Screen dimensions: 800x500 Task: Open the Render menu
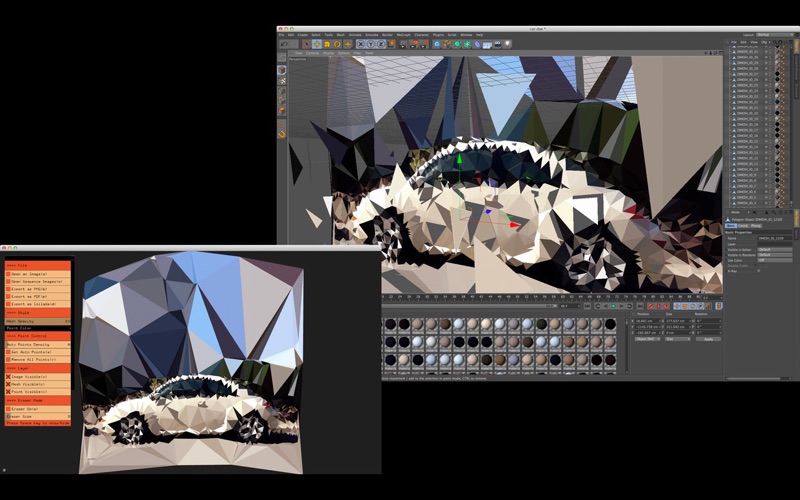[387, 35]
